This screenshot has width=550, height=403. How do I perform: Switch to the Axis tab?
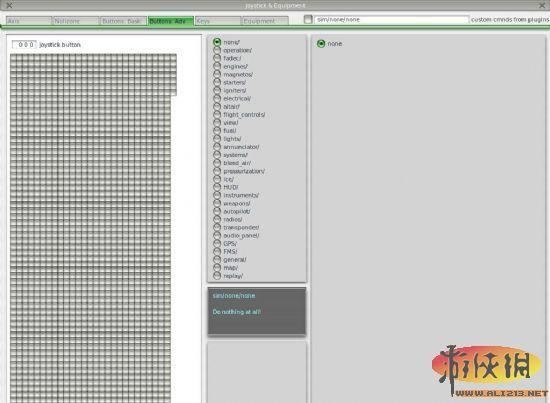tap(29, 21)
